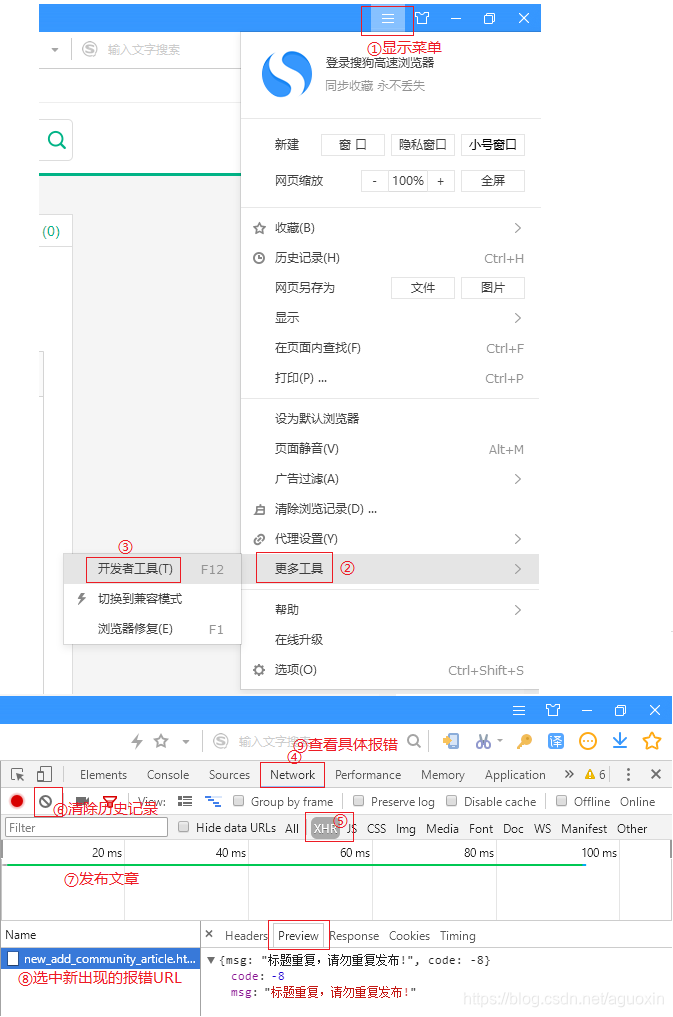Select the new_add_community_article.ht... request row
The height and width of the screenshot is (1017, 673).
[x=100, y=959]
